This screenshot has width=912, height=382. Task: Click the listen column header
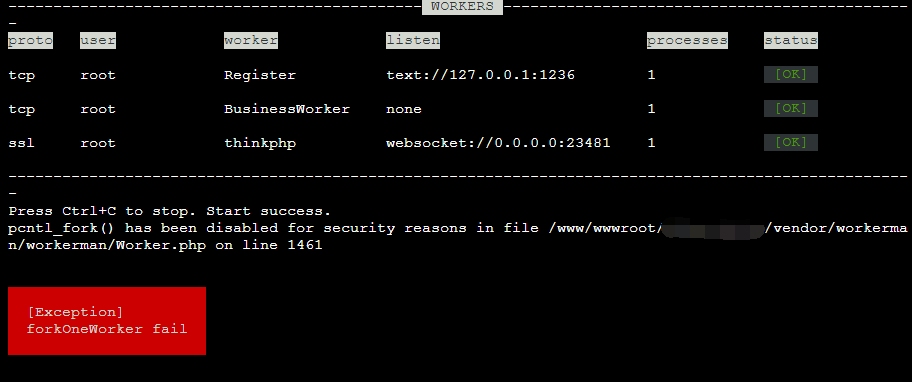413,40
